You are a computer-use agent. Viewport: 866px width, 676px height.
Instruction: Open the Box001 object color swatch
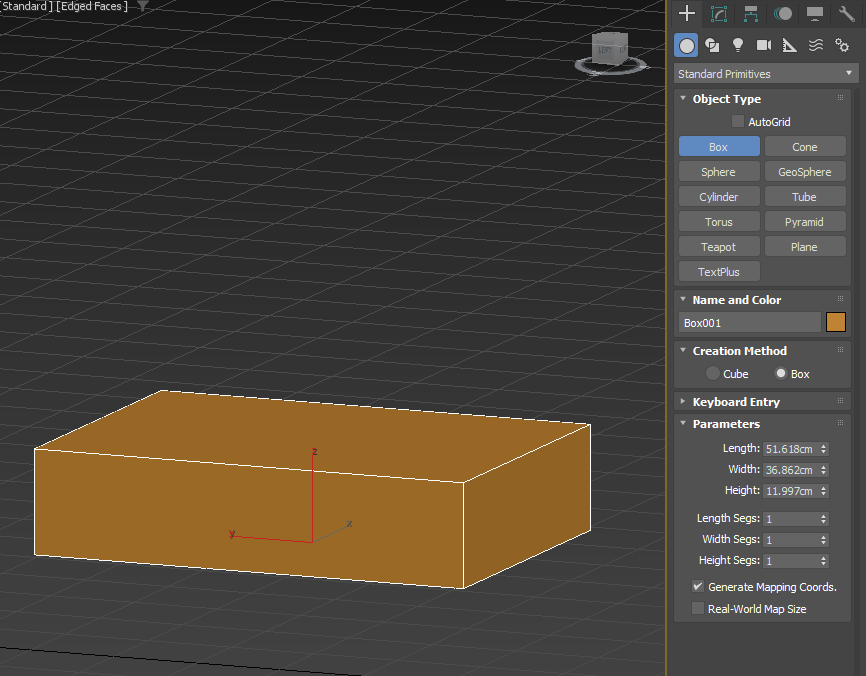pos(836,323)
